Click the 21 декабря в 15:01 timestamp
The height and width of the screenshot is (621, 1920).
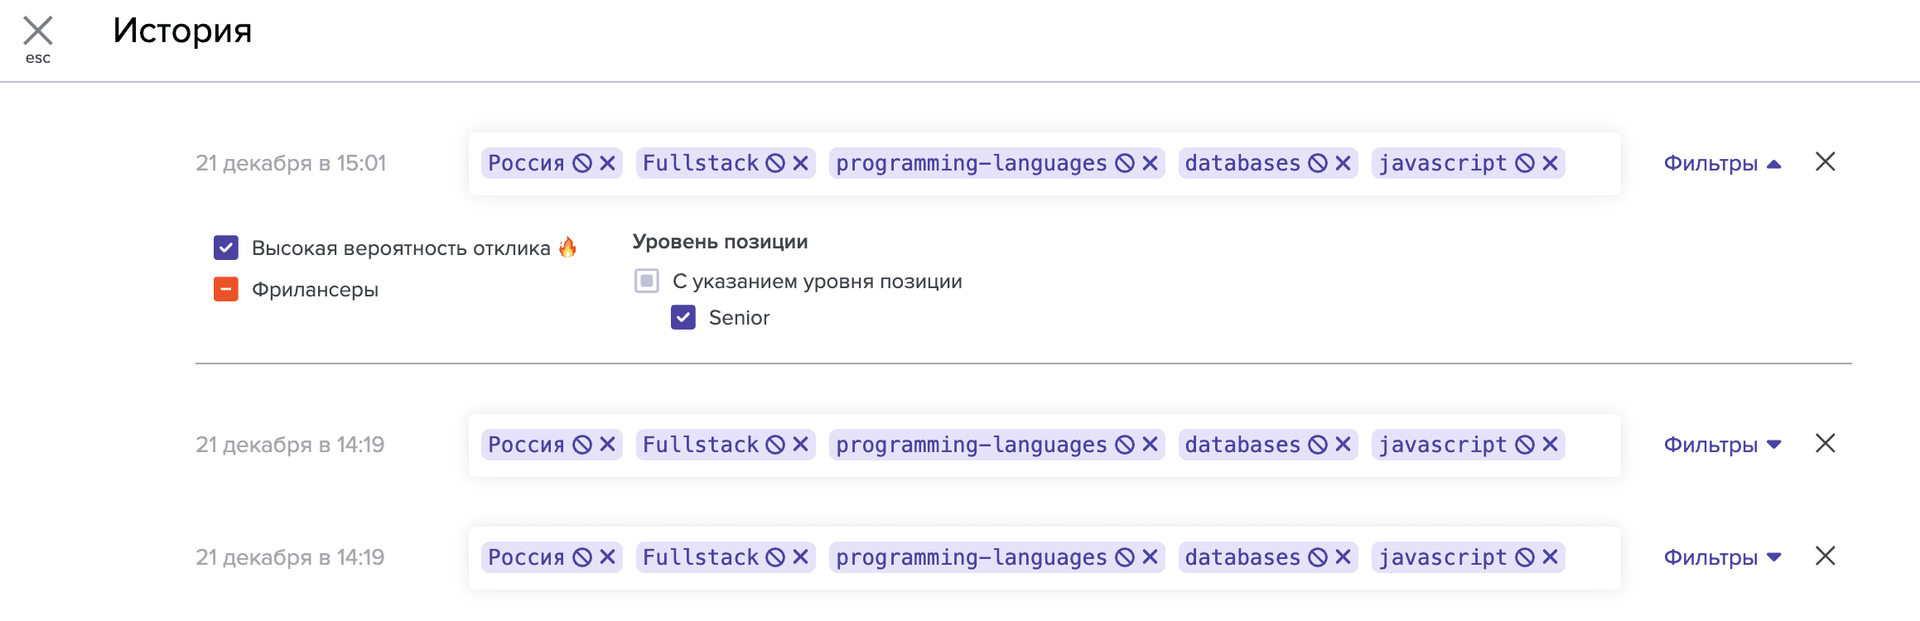290,163
